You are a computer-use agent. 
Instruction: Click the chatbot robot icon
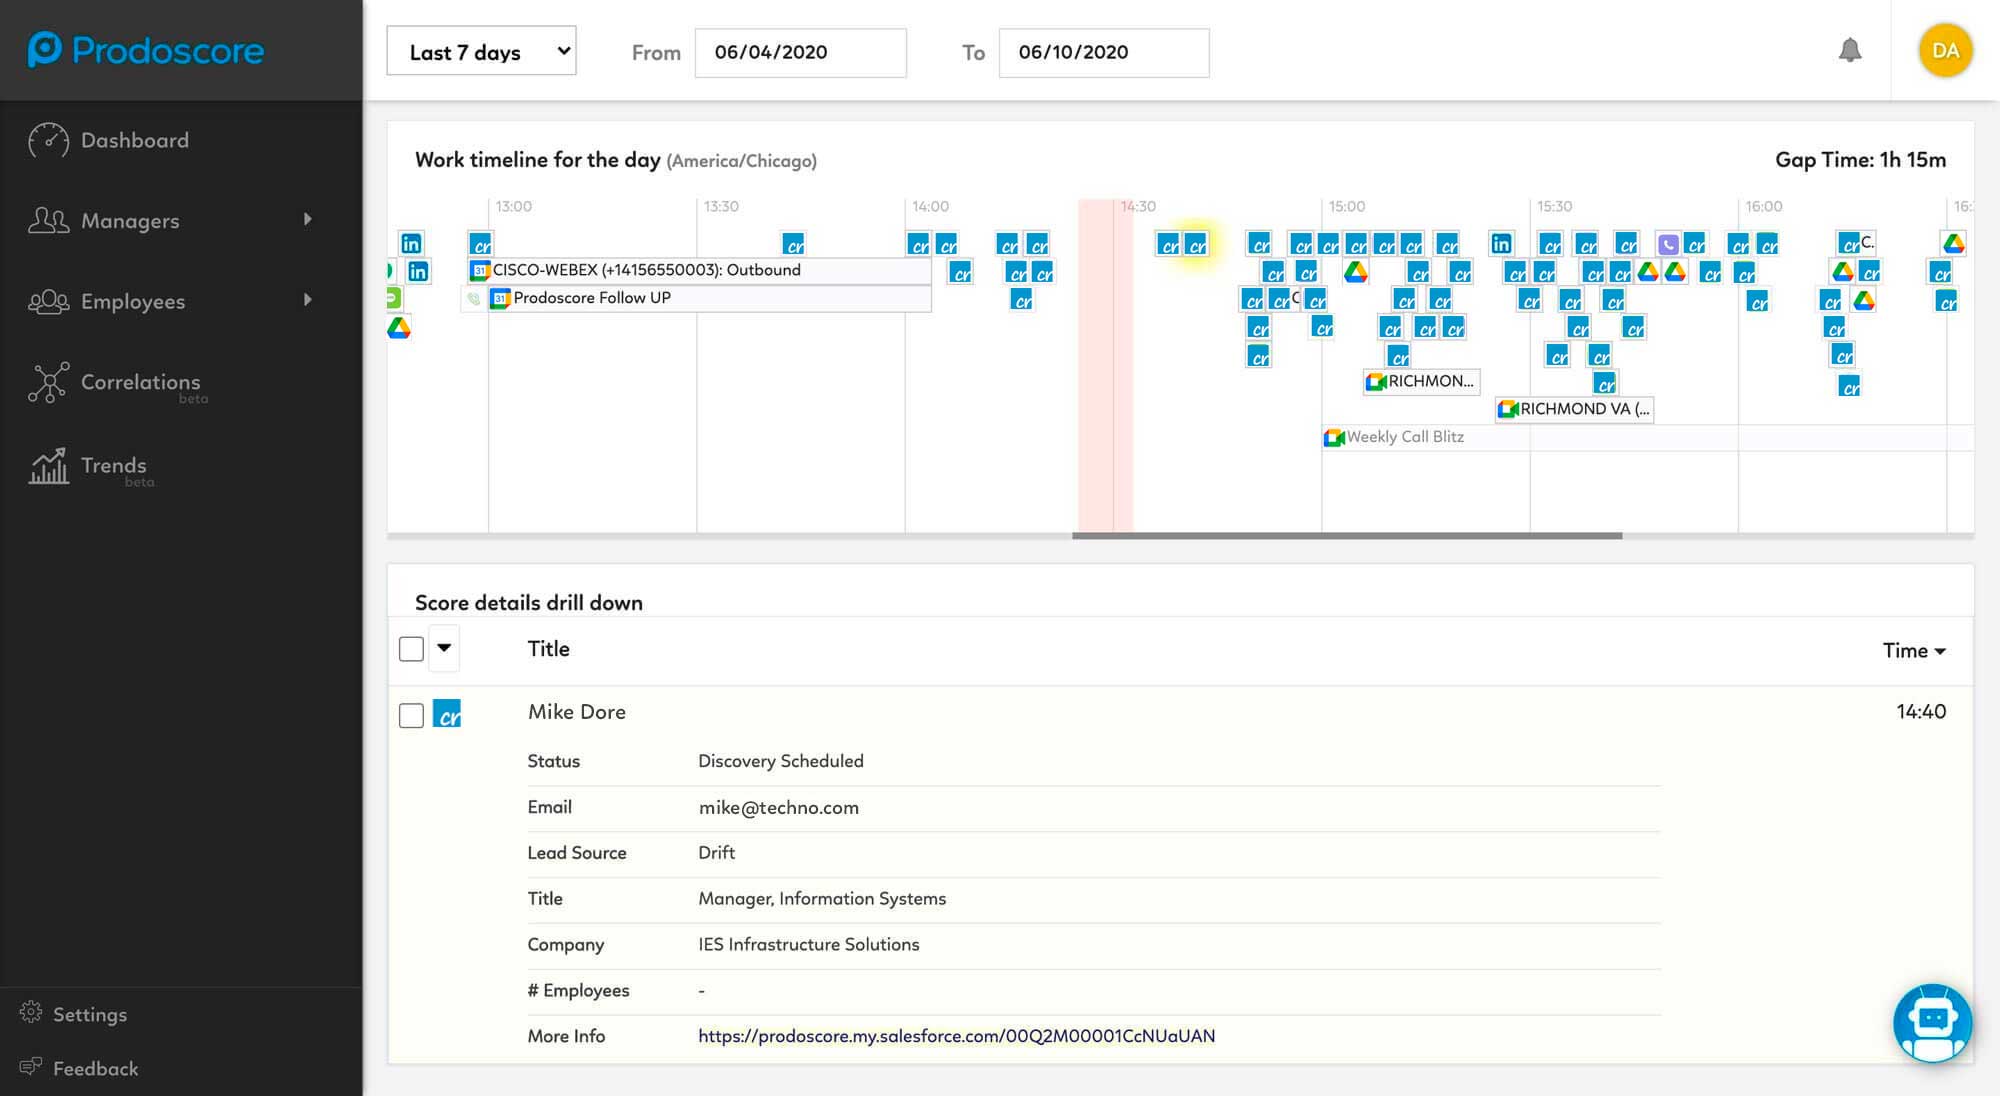coord(1931,1022)
